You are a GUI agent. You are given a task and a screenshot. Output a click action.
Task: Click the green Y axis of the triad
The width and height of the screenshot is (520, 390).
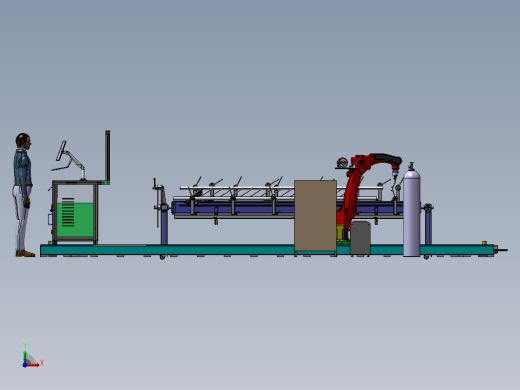pos(25,357)
